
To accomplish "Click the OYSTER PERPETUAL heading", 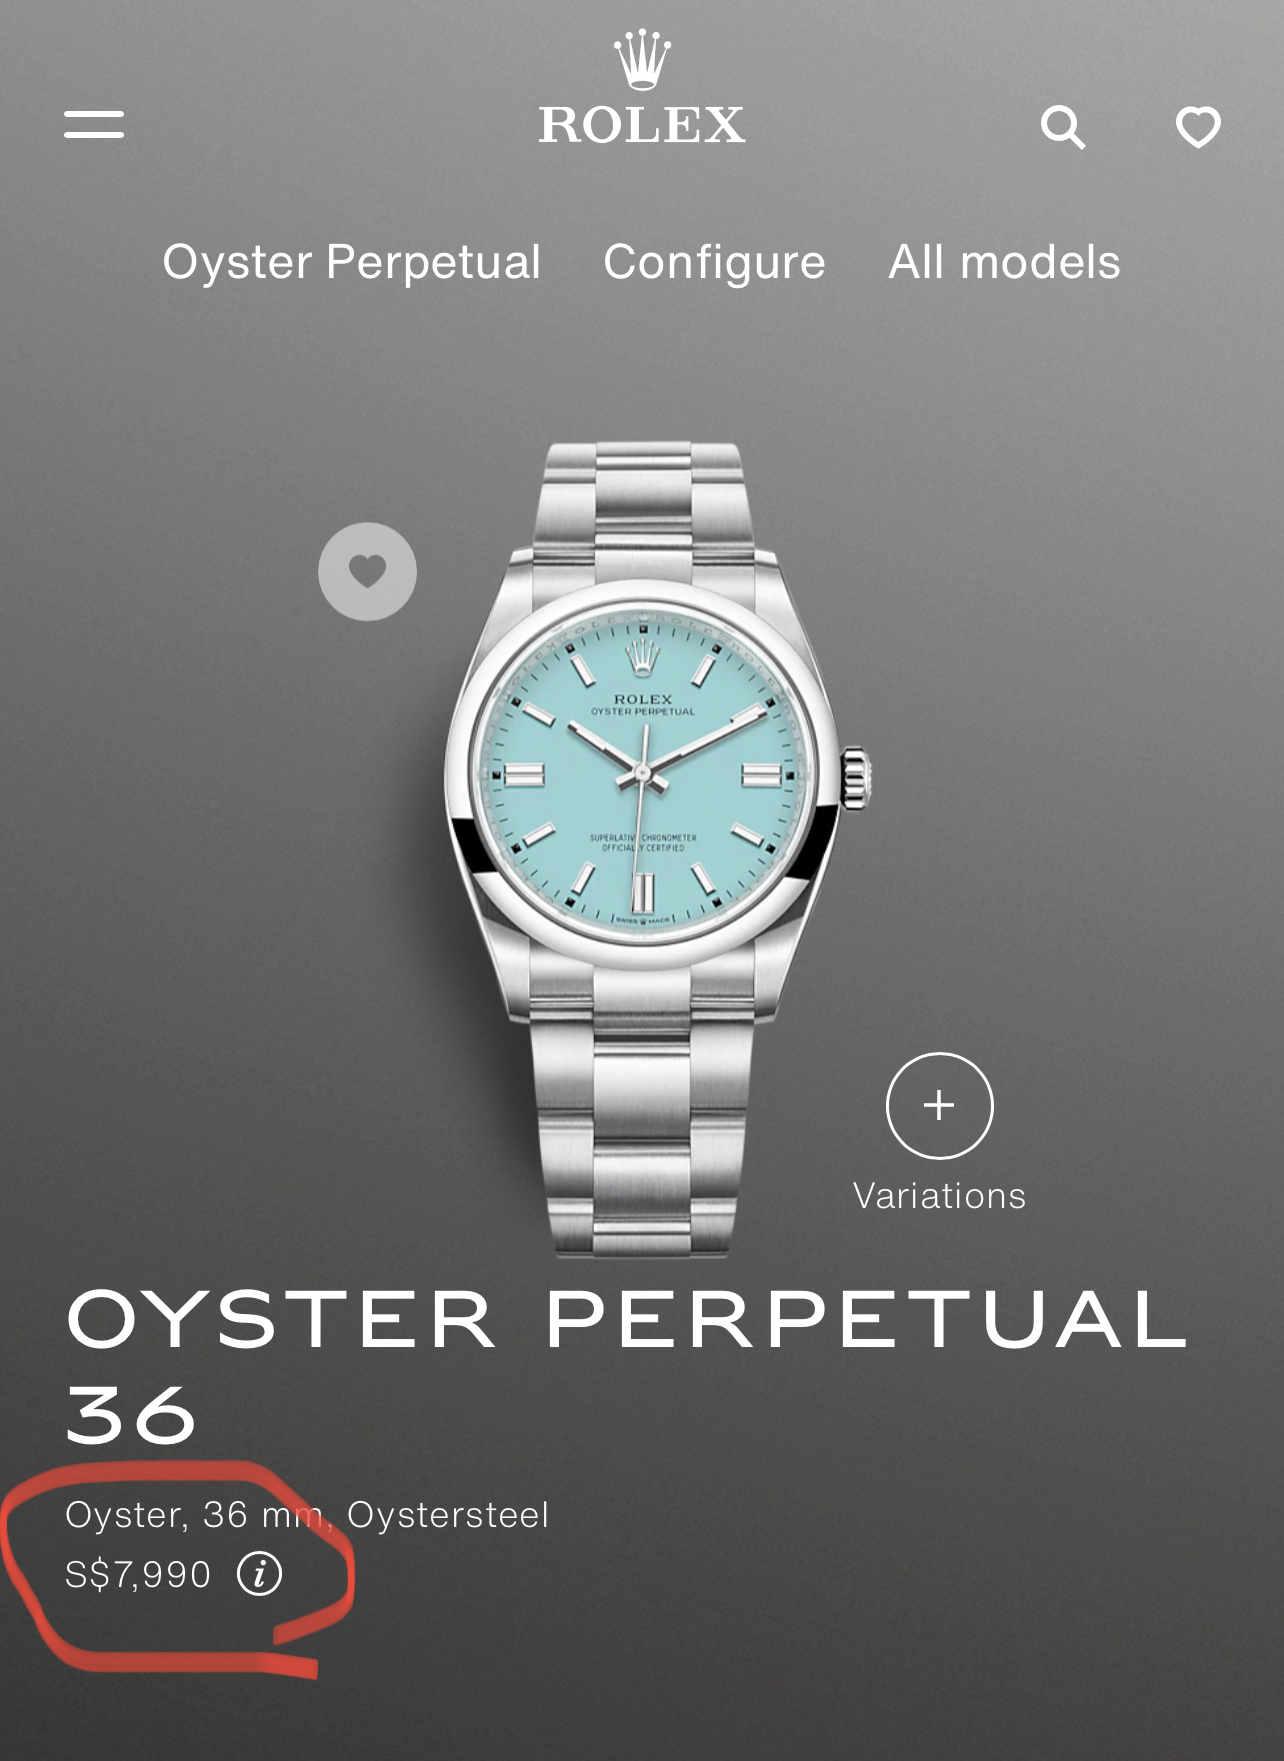I will click(x=627, y=1319).
